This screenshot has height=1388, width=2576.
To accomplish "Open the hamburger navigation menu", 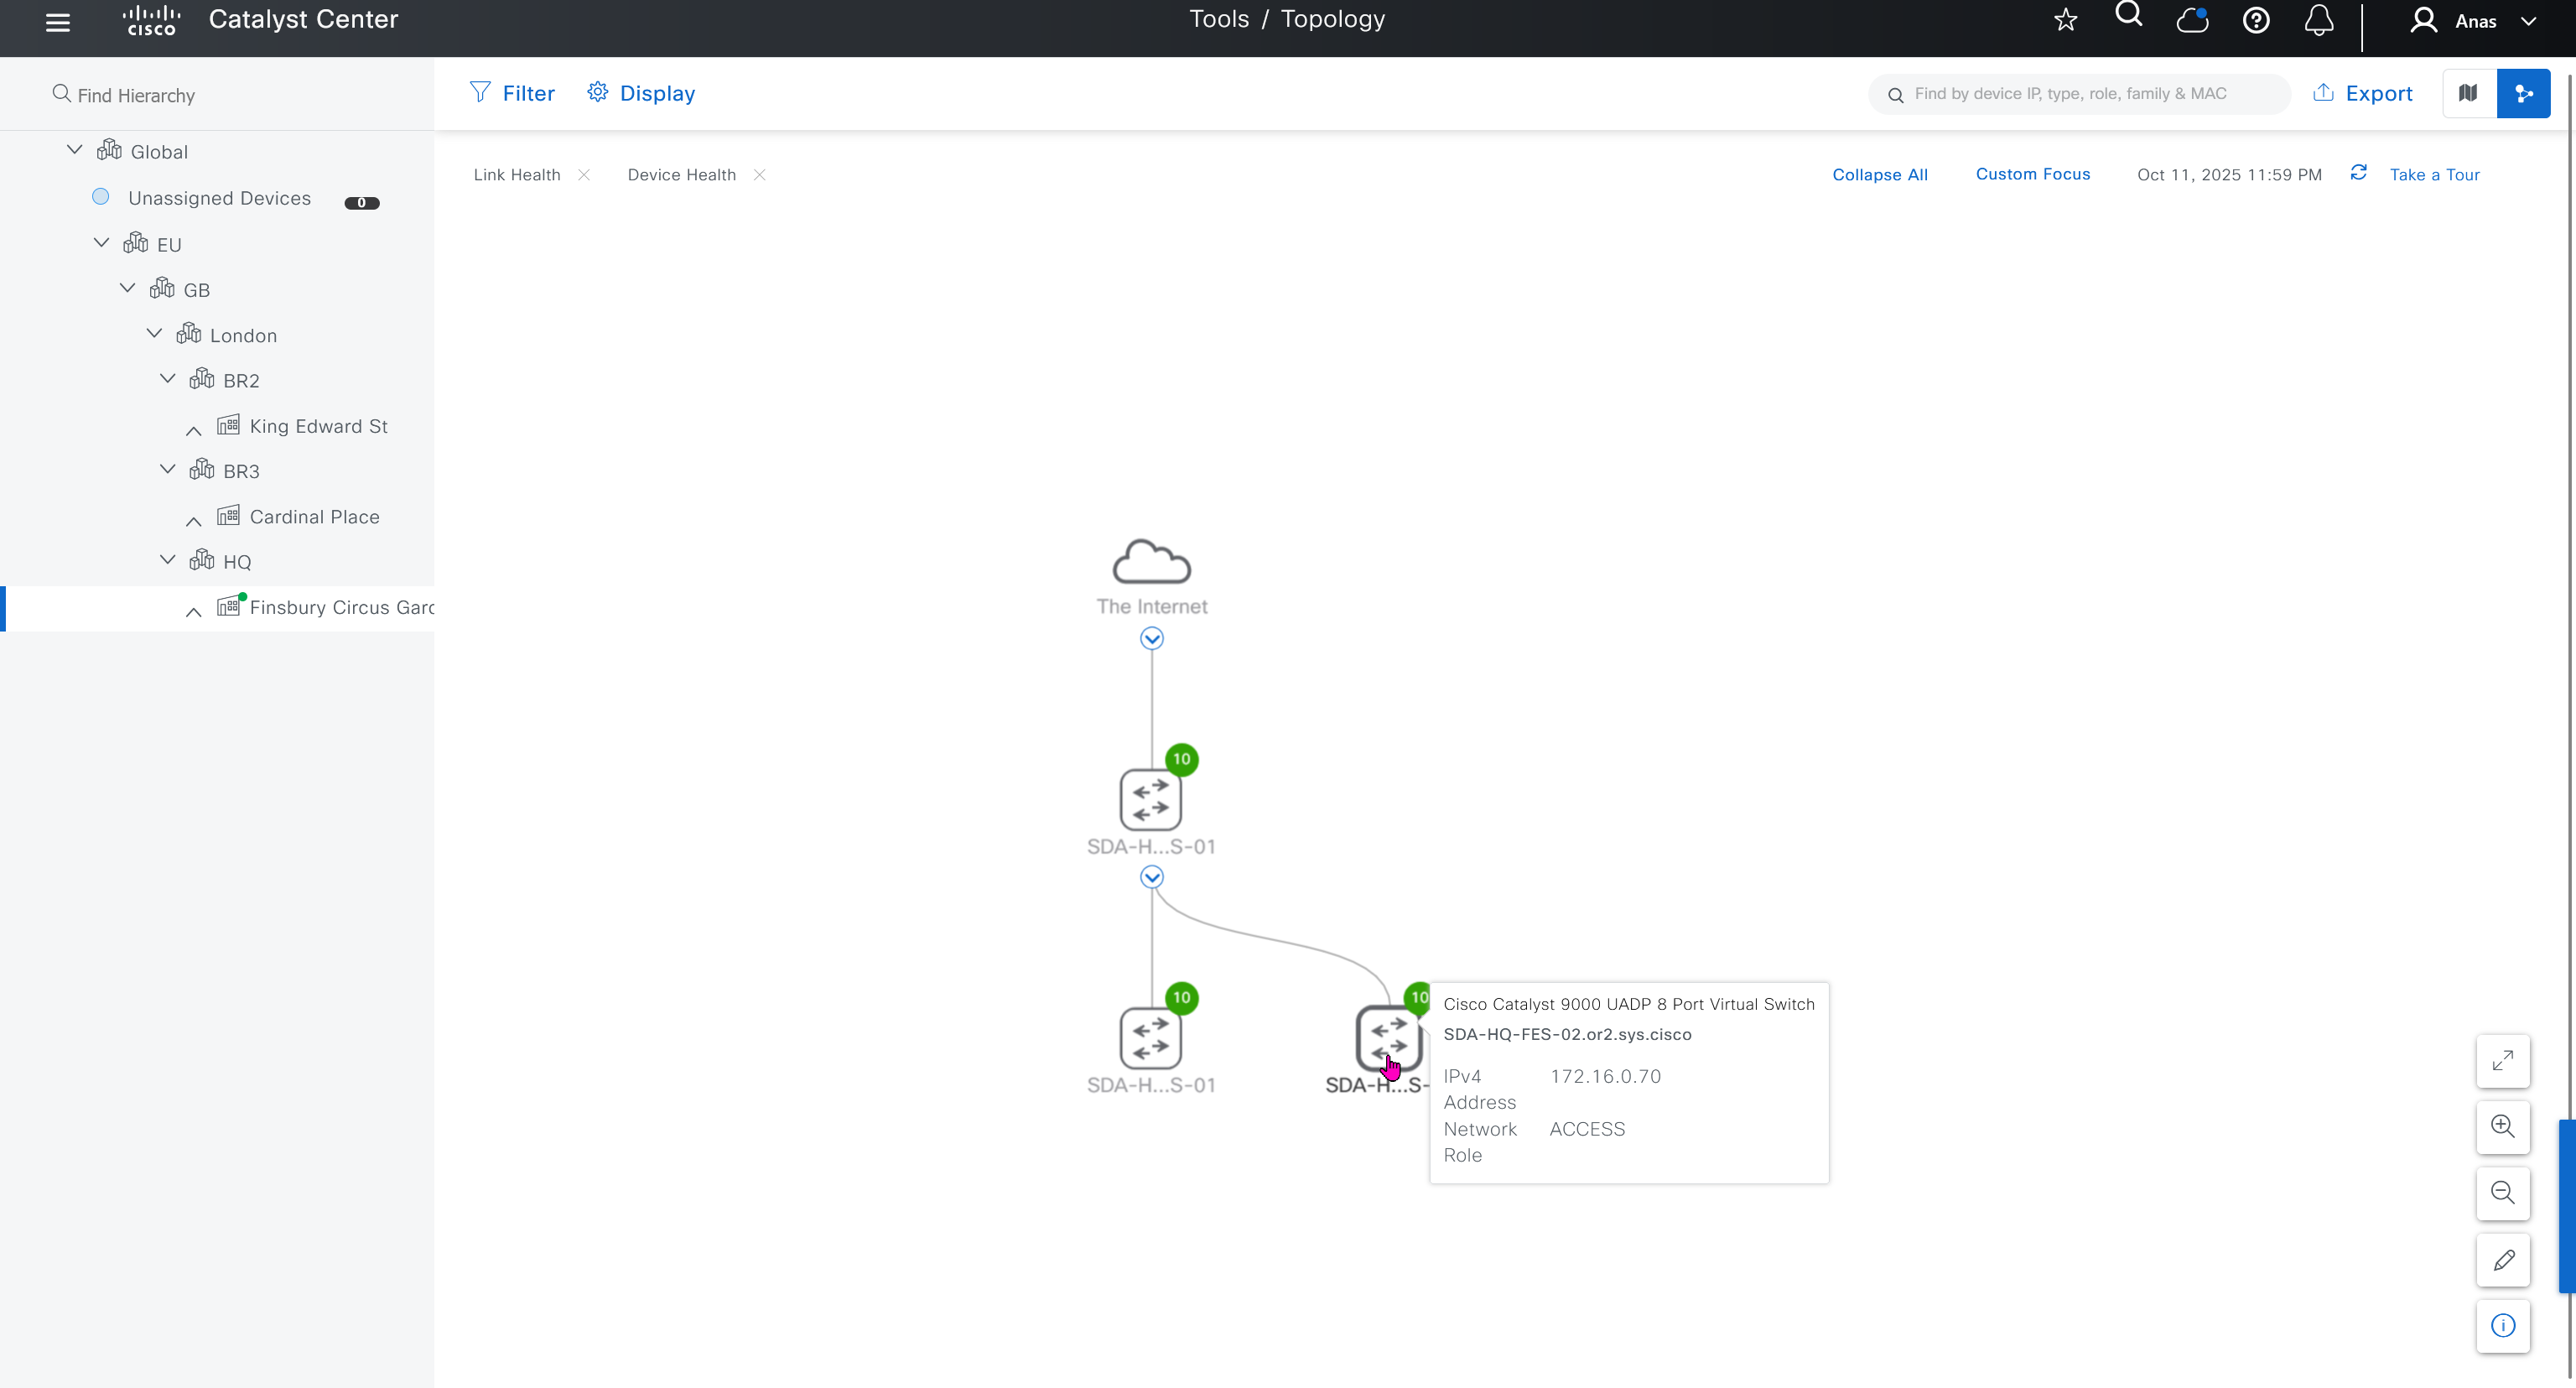I will (x=58, y=22).
